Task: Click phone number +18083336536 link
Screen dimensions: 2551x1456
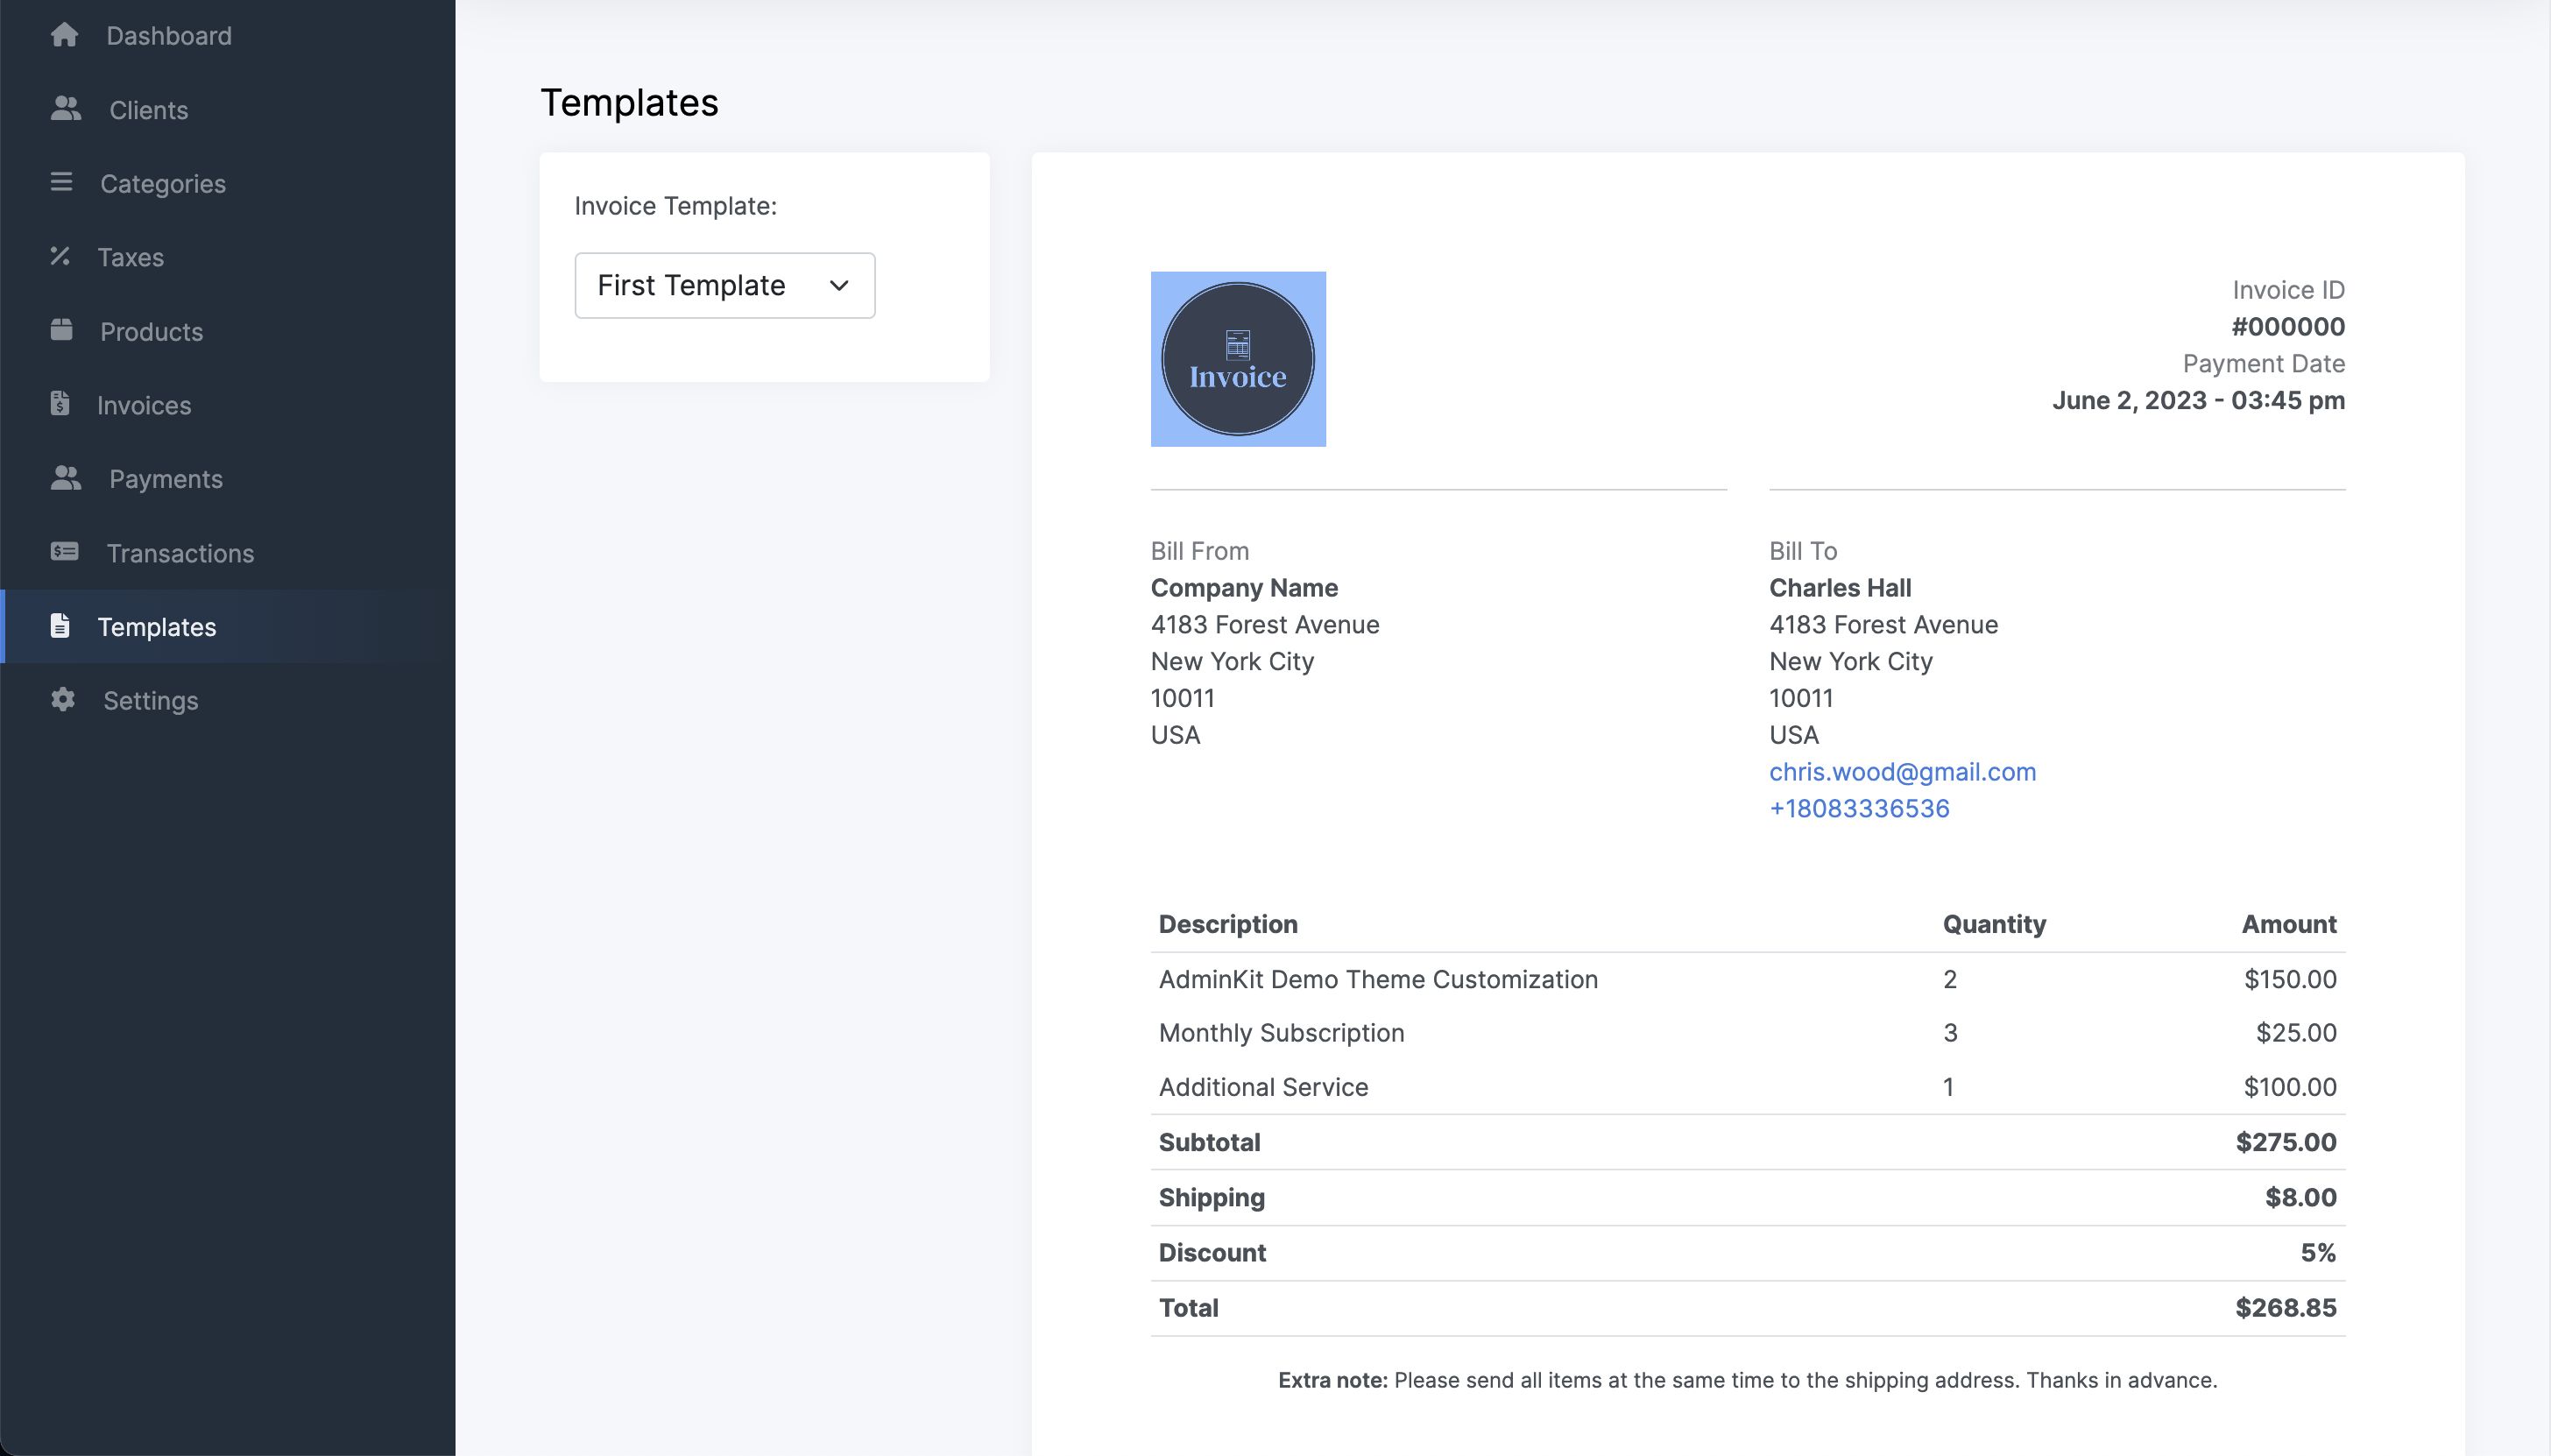Action: [1859, 809]
